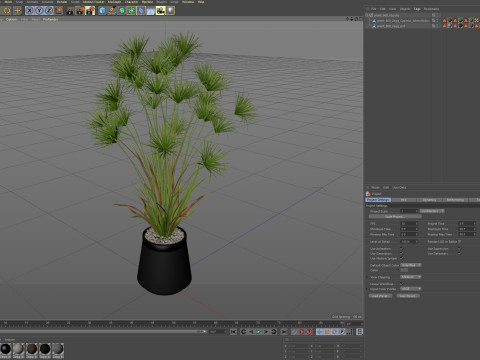Click the Level of Detail field
Image resolution: width=480 pixels, height=360 pixels.
click(409, 242)
